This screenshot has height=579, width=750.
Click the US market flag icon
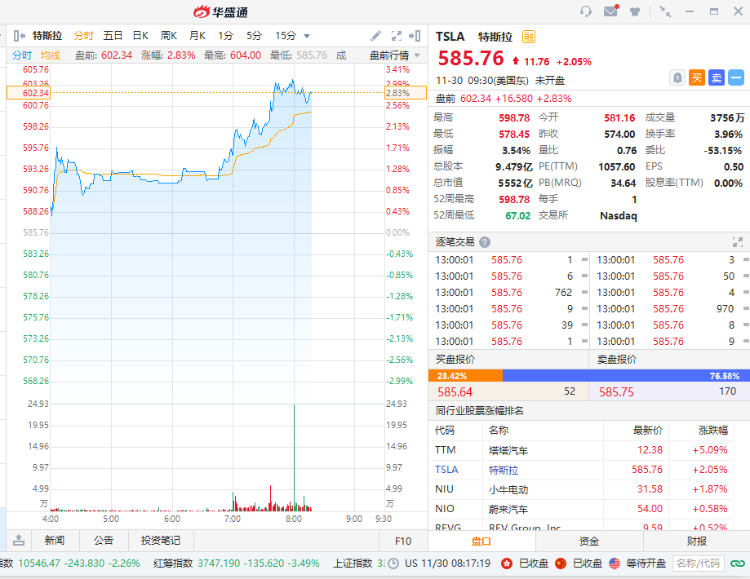tap(615, 563)
